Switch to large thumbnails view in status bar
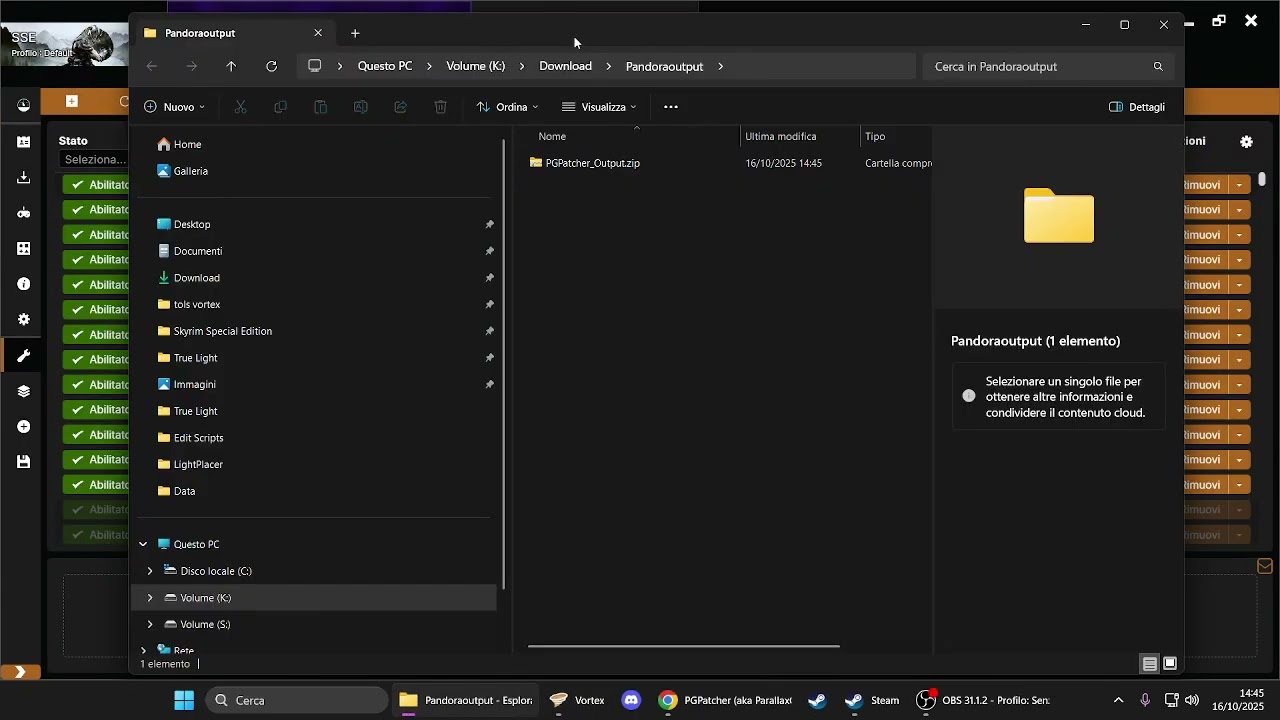1280x720 pixels. [1170, 664]
